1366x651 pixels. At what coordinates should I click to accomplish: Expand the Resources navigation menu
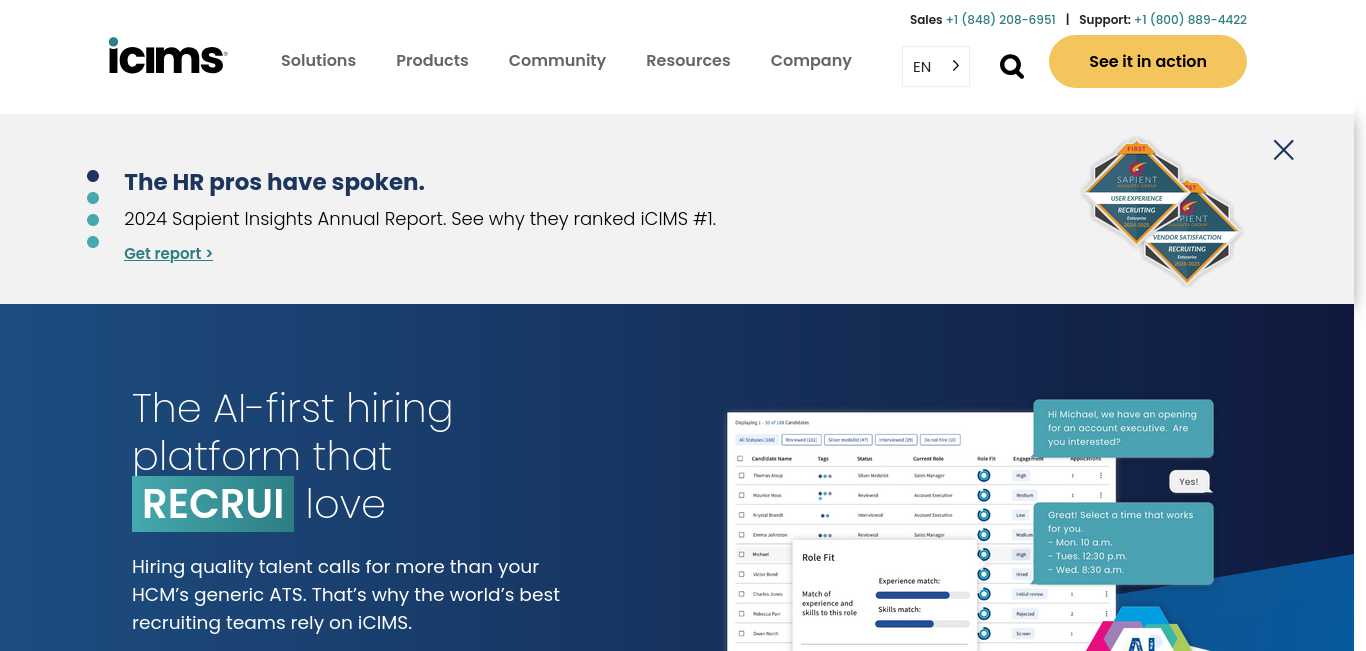688,60
